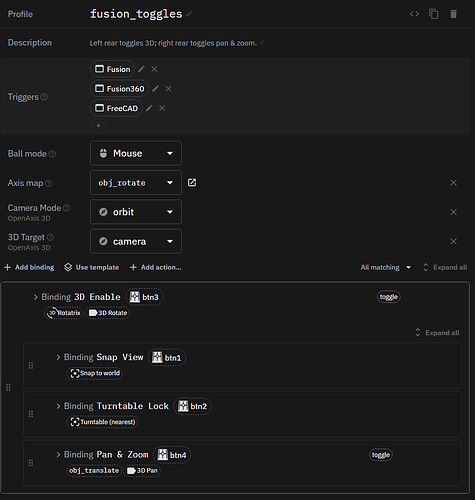Image resolution: width=475 pixels, height=500 pixels.
Task: Click the Snap to world chip
Action: [x=95, y=373]
